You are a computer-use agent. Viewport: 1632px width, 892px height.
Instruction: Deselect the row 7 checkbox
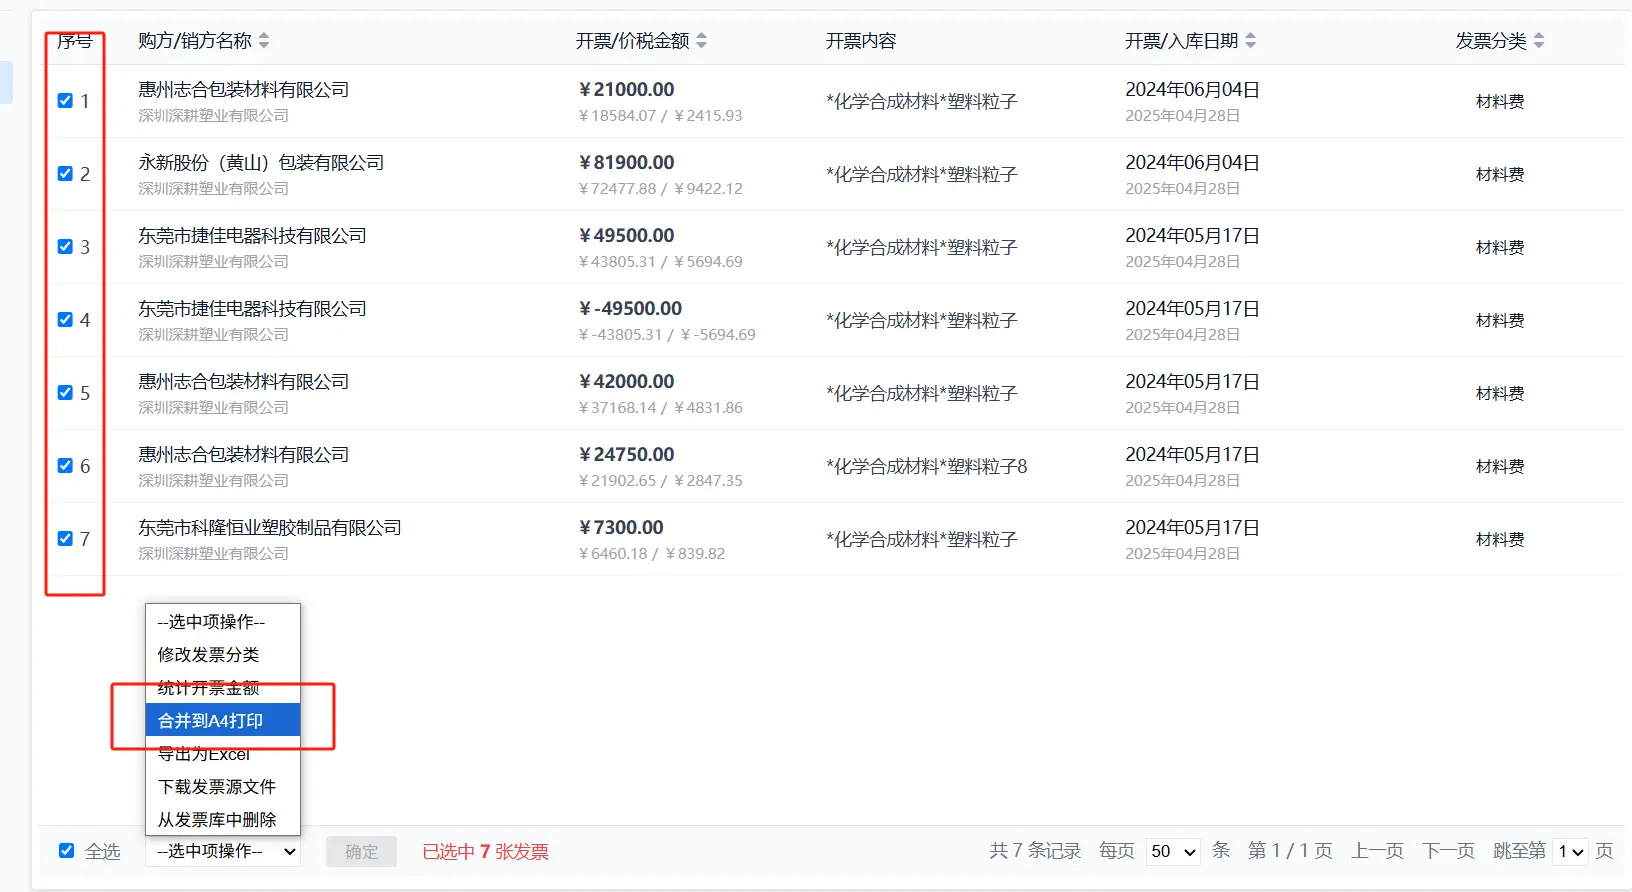point(66,539)
